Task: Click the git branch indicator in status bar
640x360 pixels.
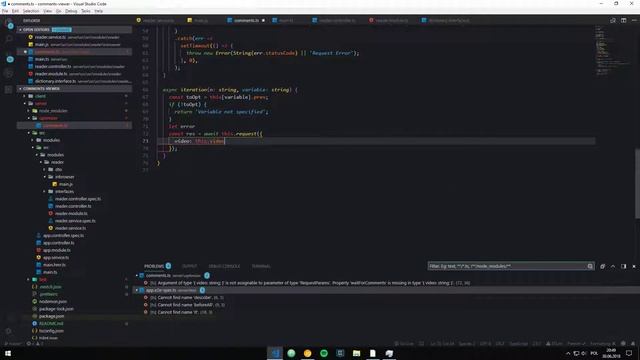Action: click(x=13, y=344)
